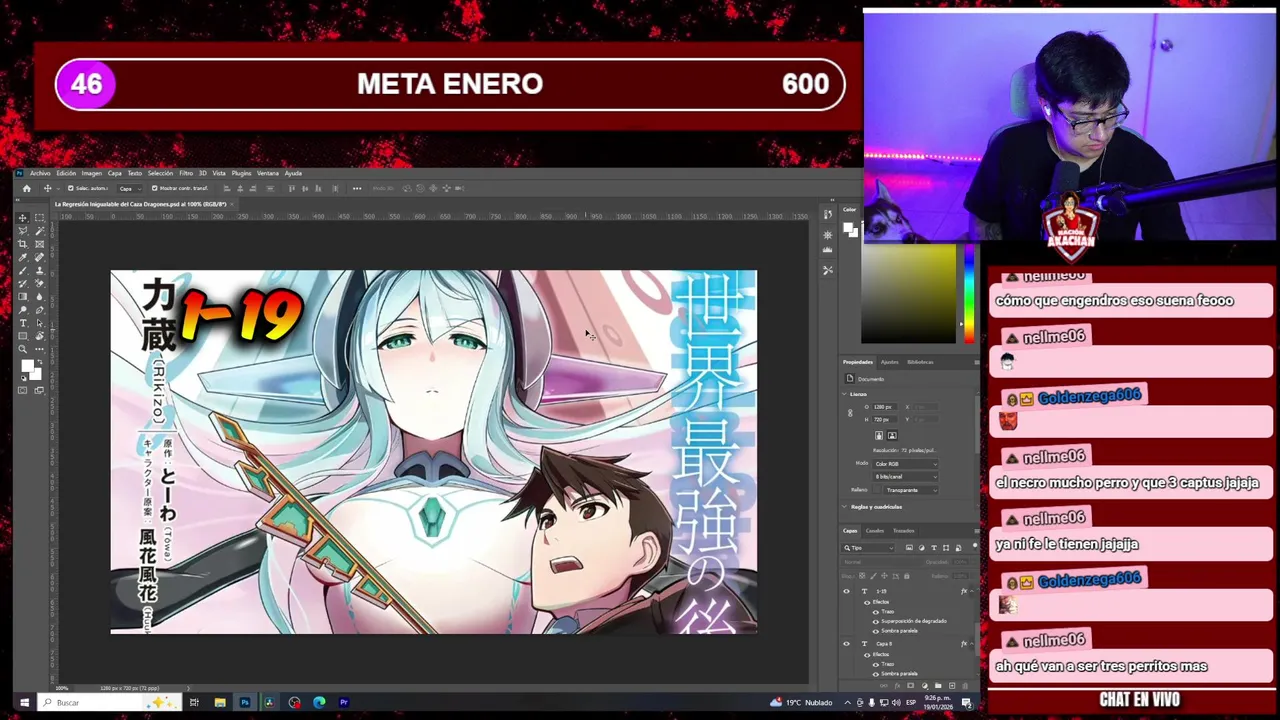1280x720 pixels.
Task: Delete layer with the trash icon
Action: tap(965, 686)
